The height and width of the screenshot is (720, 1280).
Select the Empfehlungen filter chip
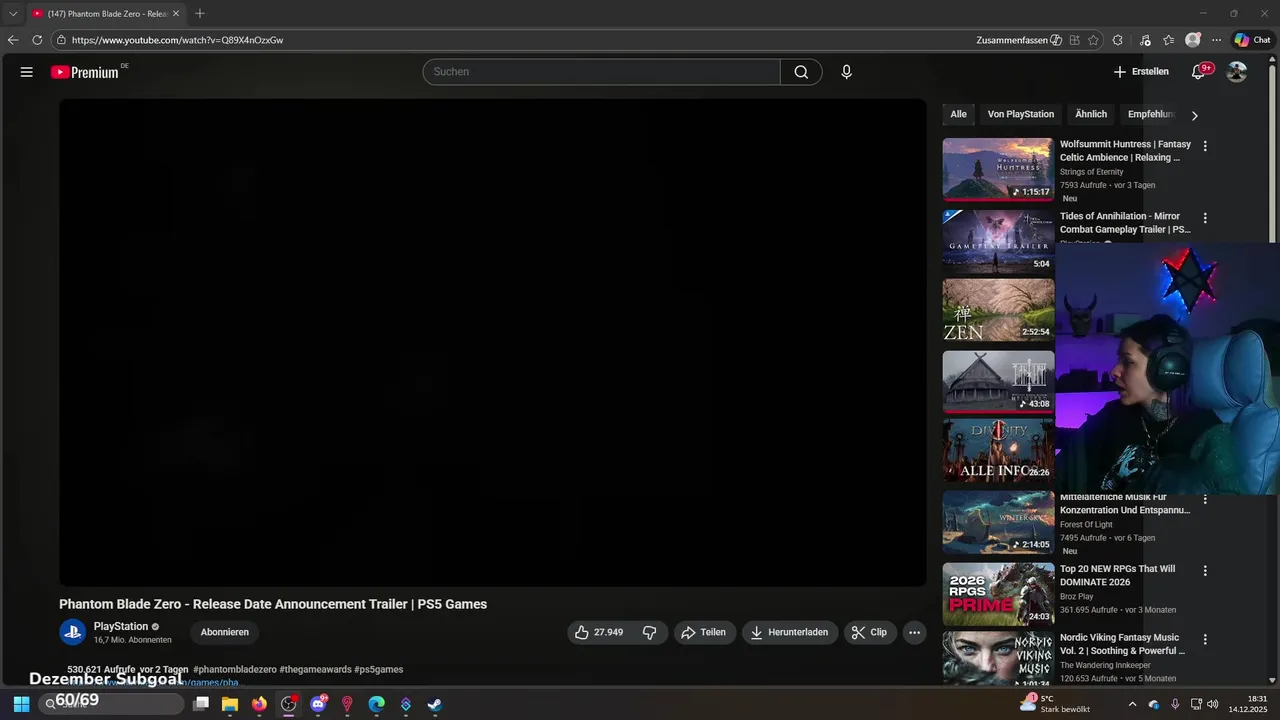coord(1151,114)
